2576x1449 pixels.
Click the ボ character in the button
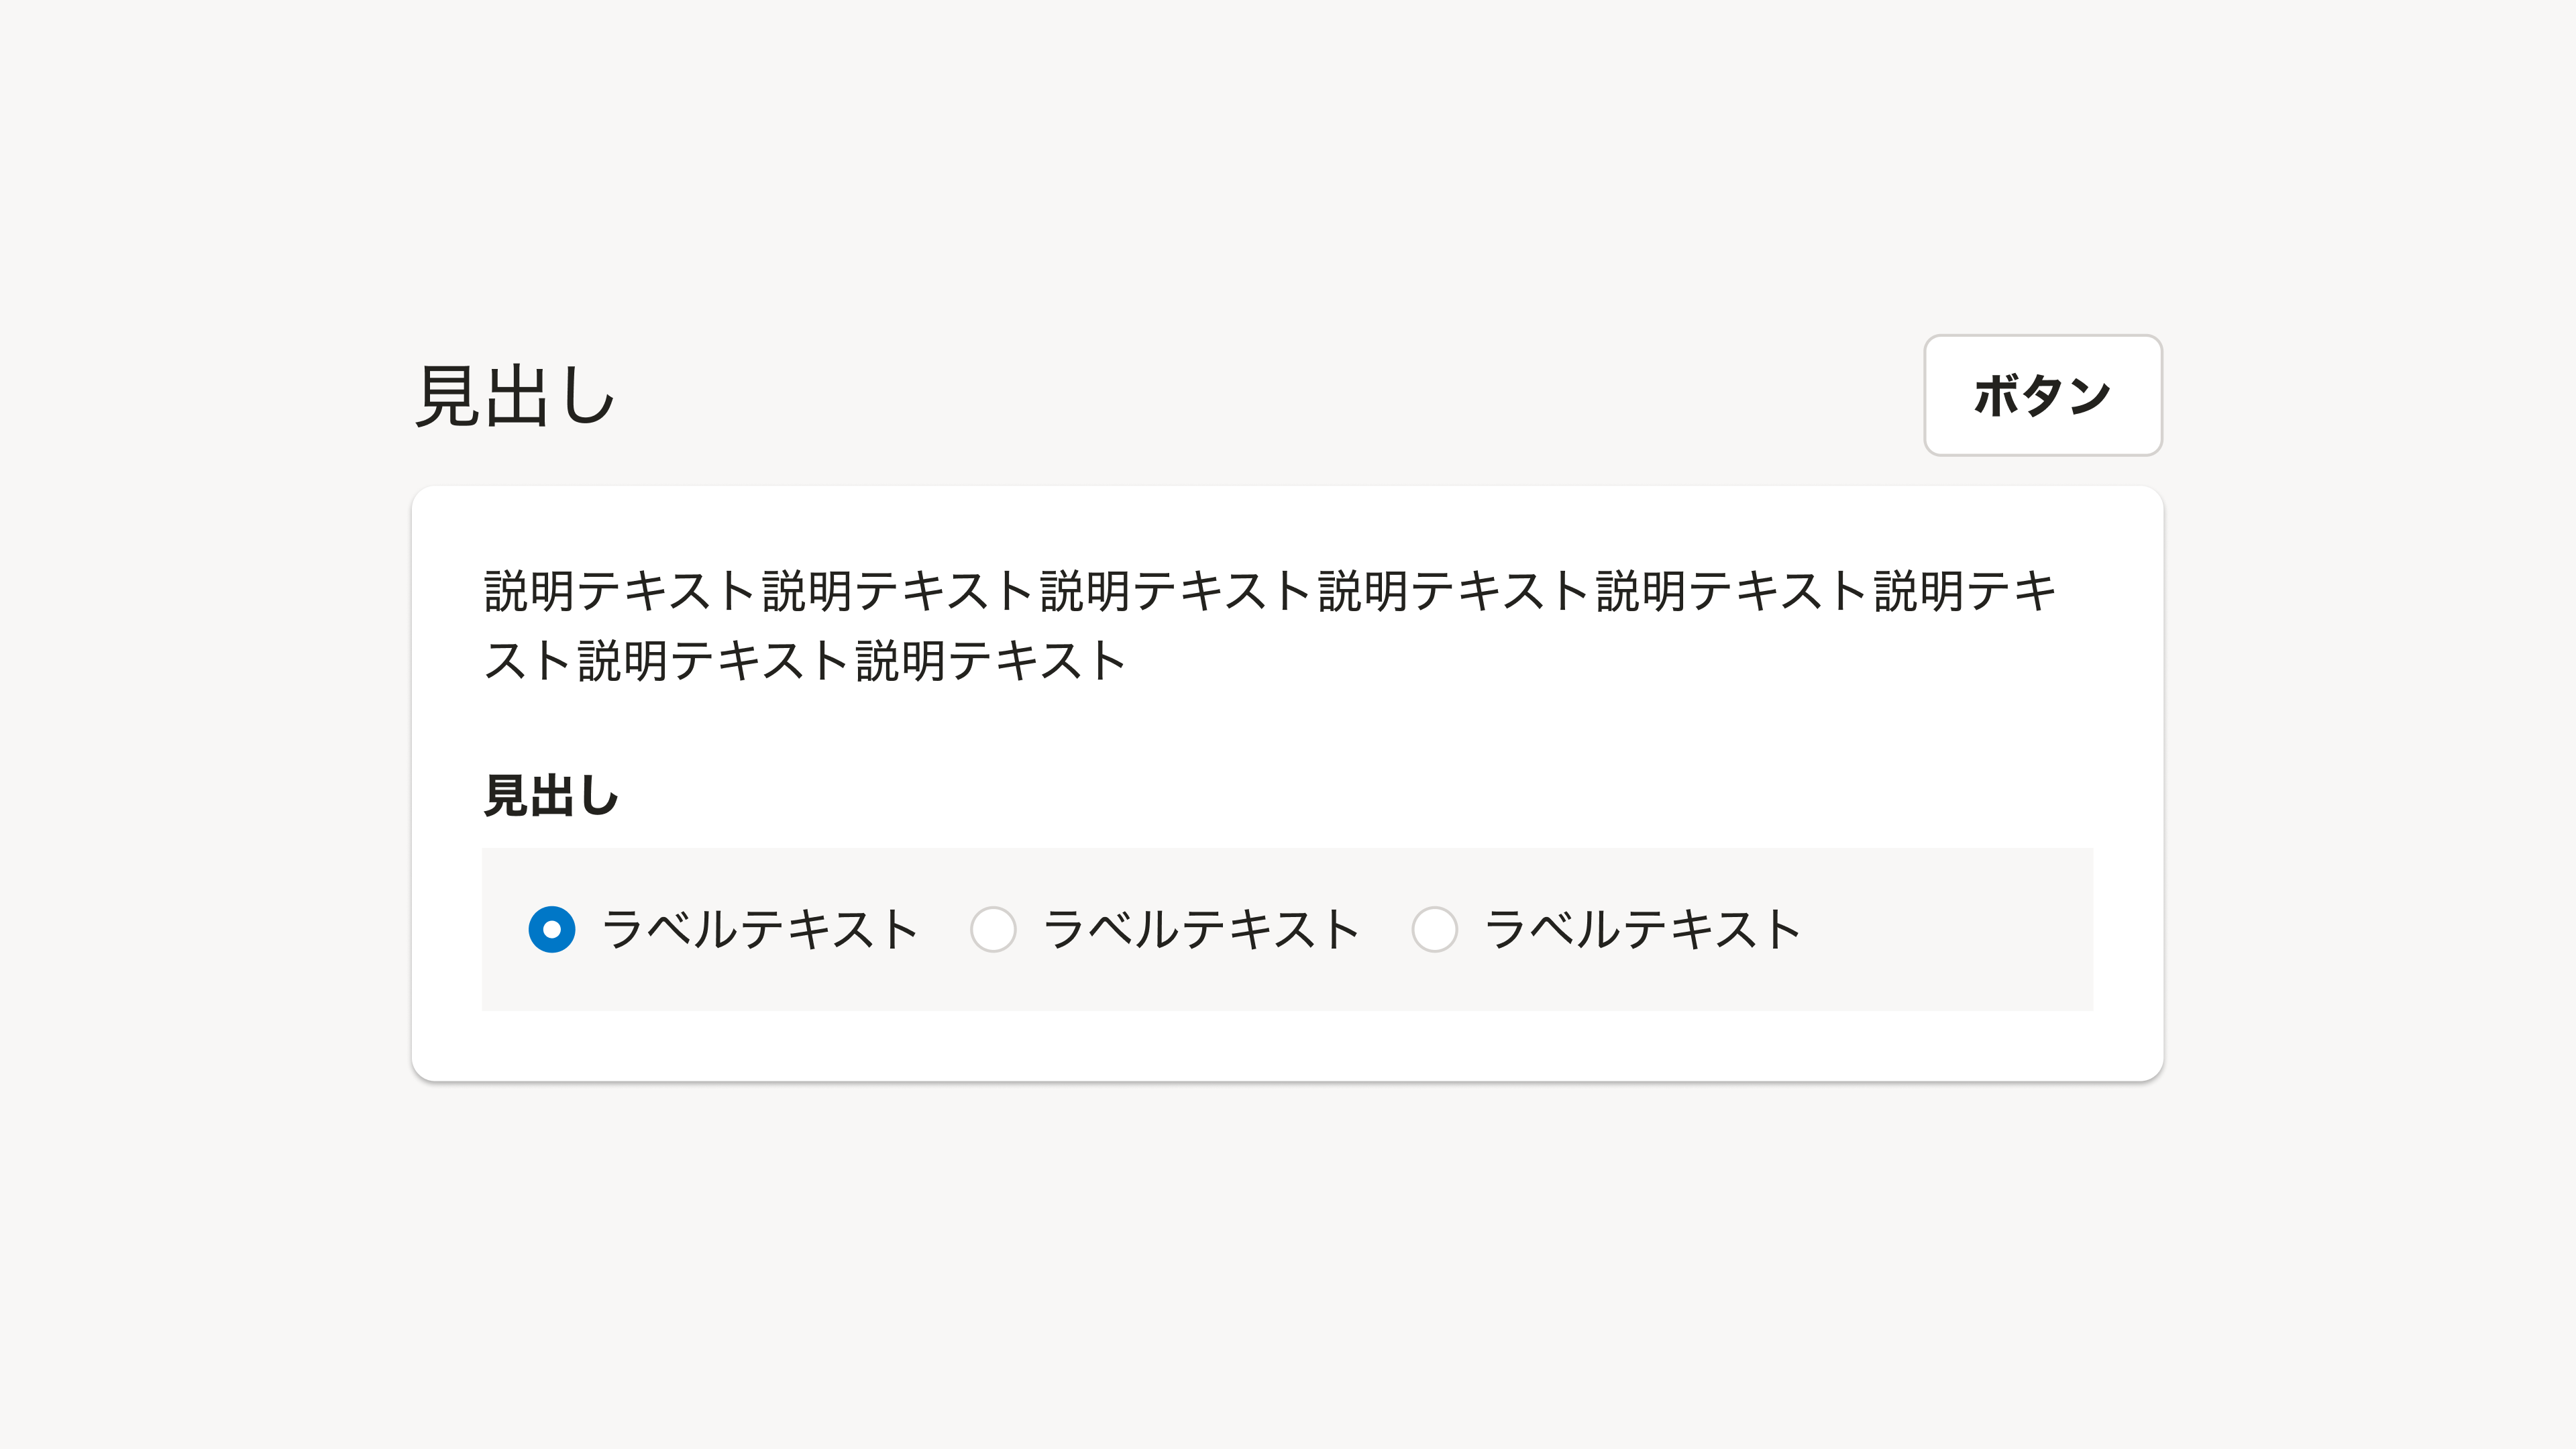pos(1996,395)
